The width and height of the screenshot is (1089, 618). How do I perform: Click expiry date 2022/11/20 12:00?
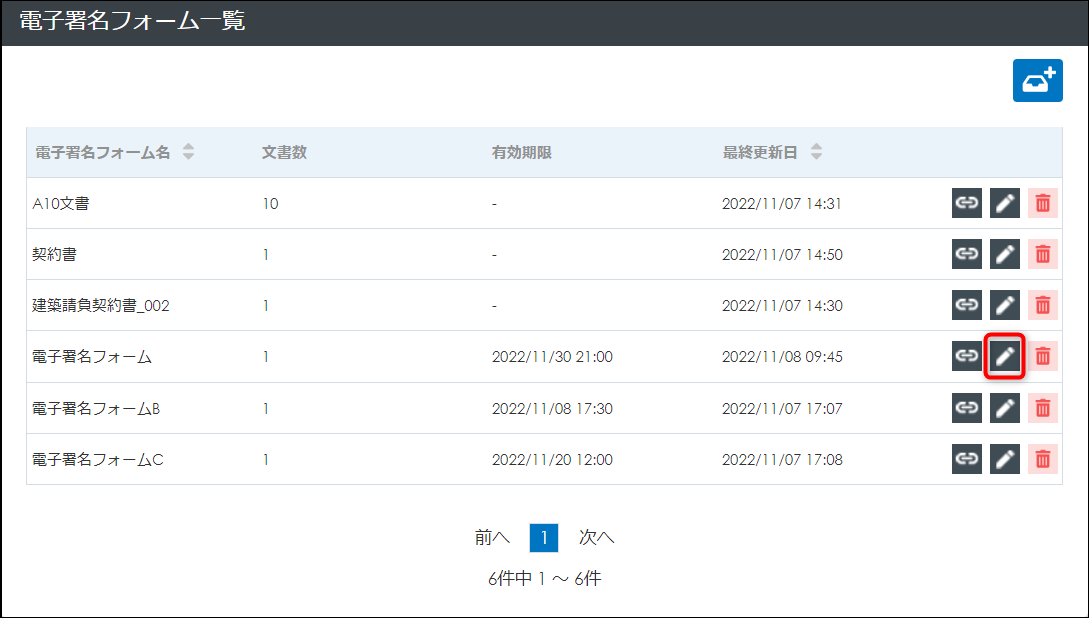tap(552, 460)
